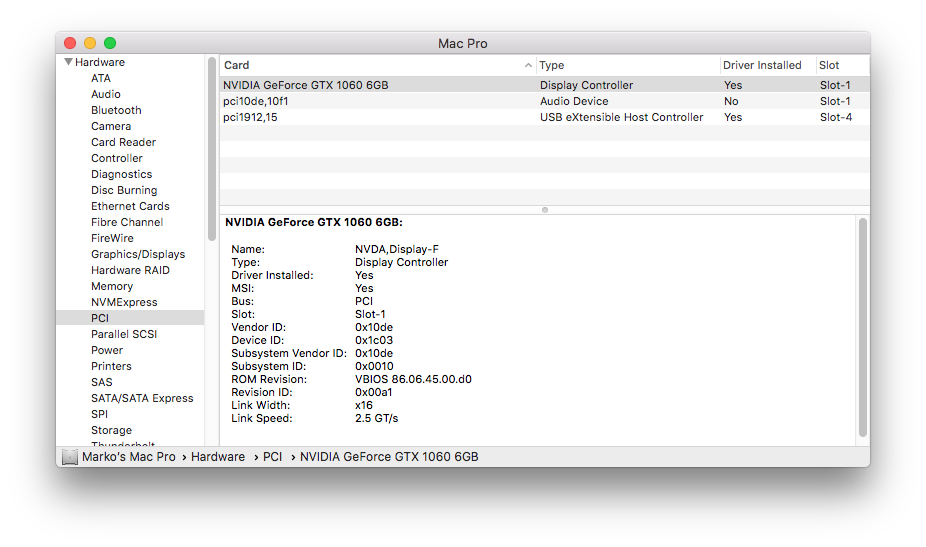Click PCI in the path bar

point(272,457)
